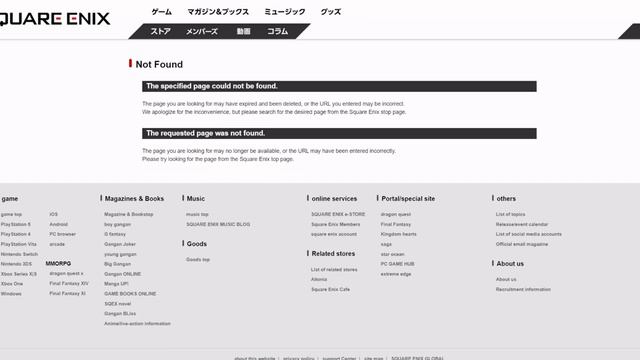This screenshot has width=640, height=360.
Task: Open the PC browser link
Action: click(x=62, y=234)
